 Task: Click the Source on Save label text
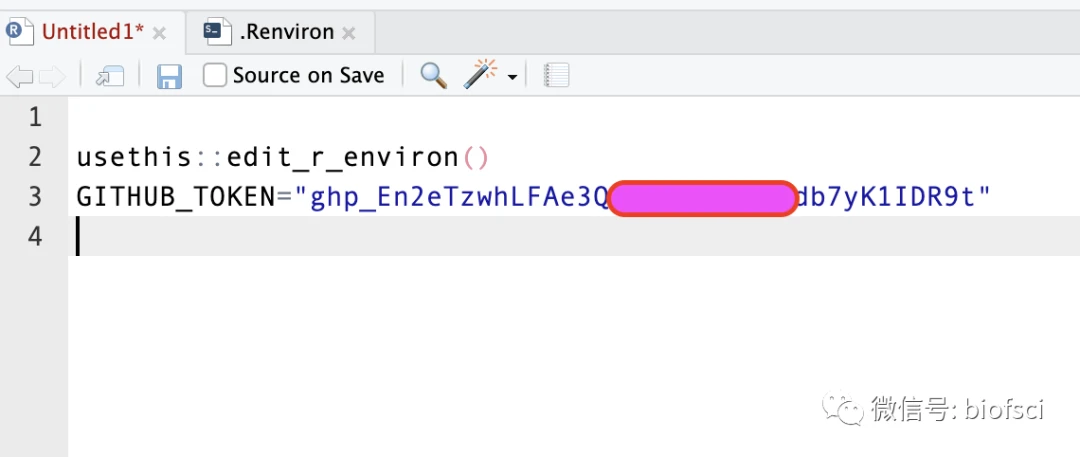(308, 75)
